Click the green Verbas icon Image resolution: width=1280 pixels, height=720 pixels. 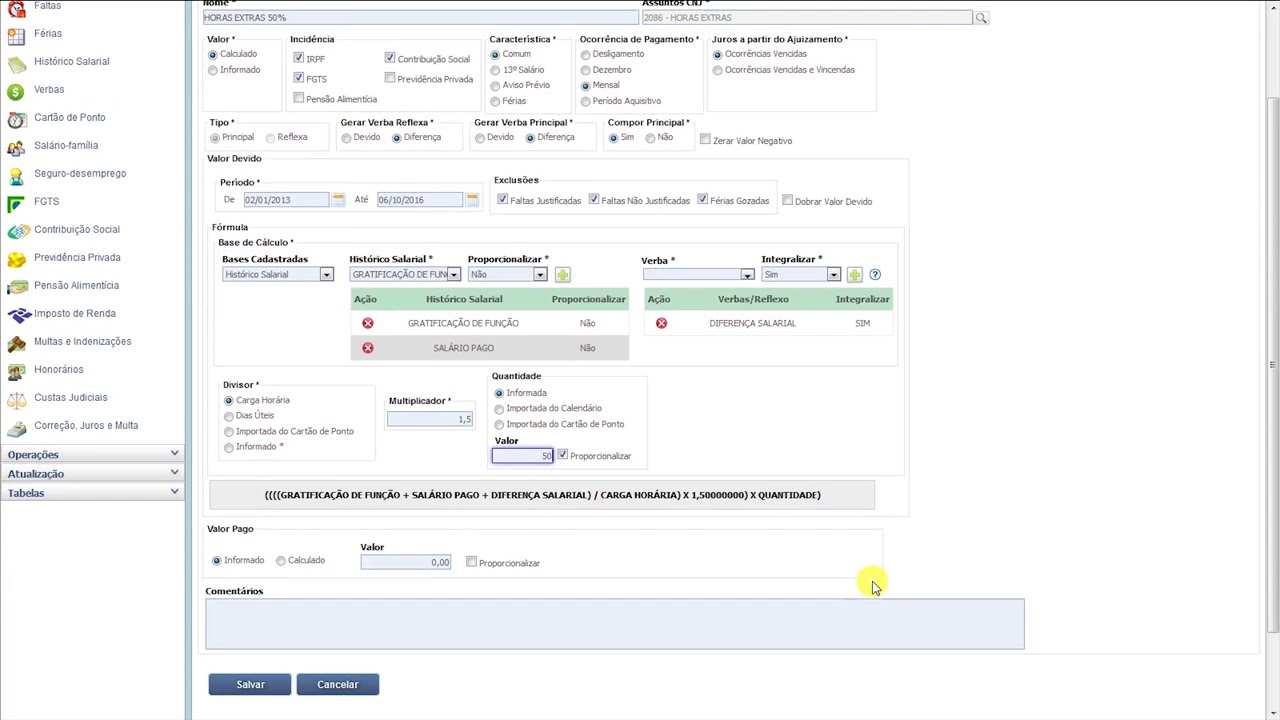click(16, 91)
